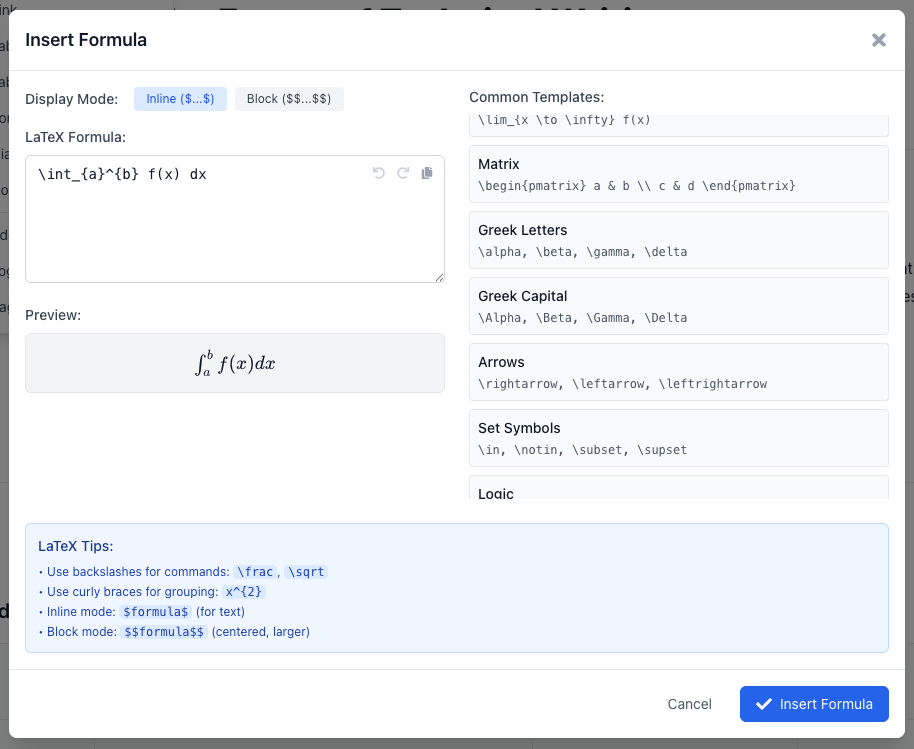The height and width of the screenshot is (749, 914).
Task: Close the Insert Formula dialog
Action: point(878,40)
